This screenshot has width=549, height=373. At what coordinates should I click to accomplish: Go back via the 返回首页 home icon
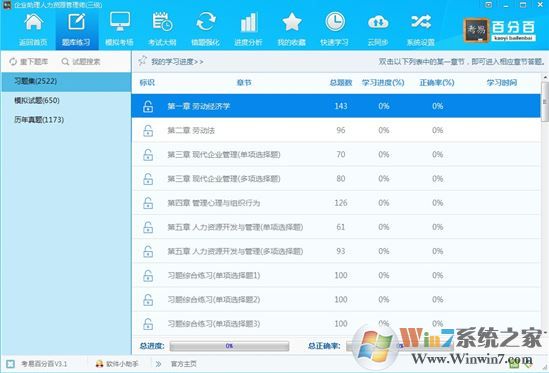33,30
